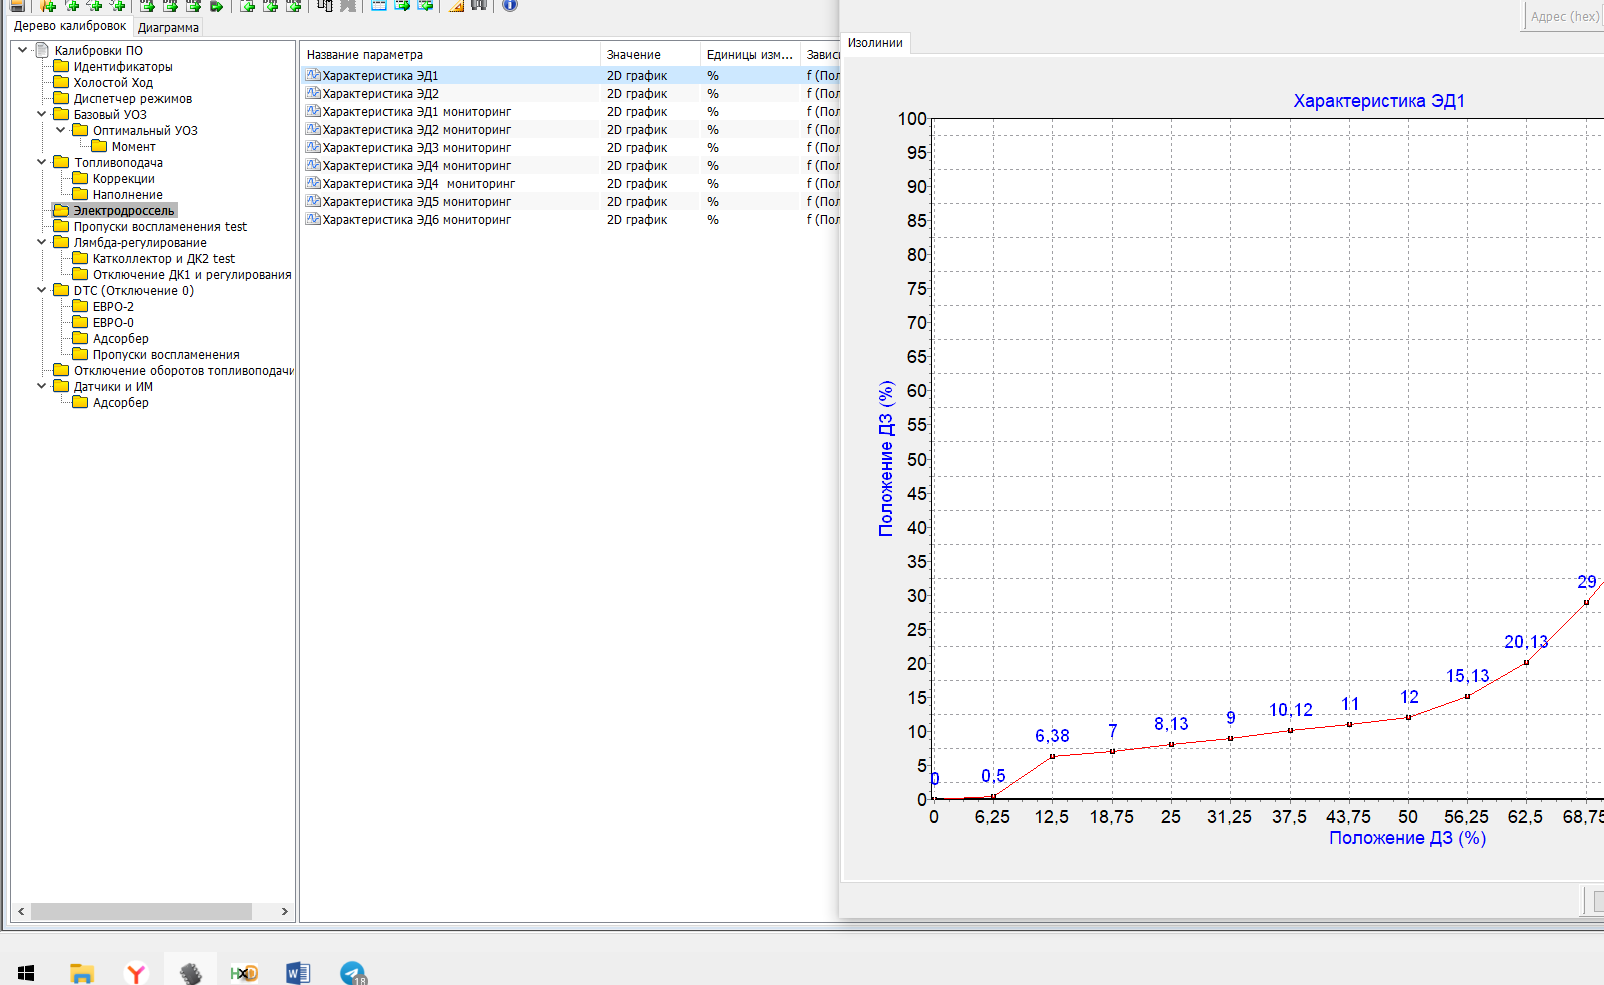Click the tree panel's right scroll arrow
Viewport: 1604px width, 985px height.
[x=285, y=911]
